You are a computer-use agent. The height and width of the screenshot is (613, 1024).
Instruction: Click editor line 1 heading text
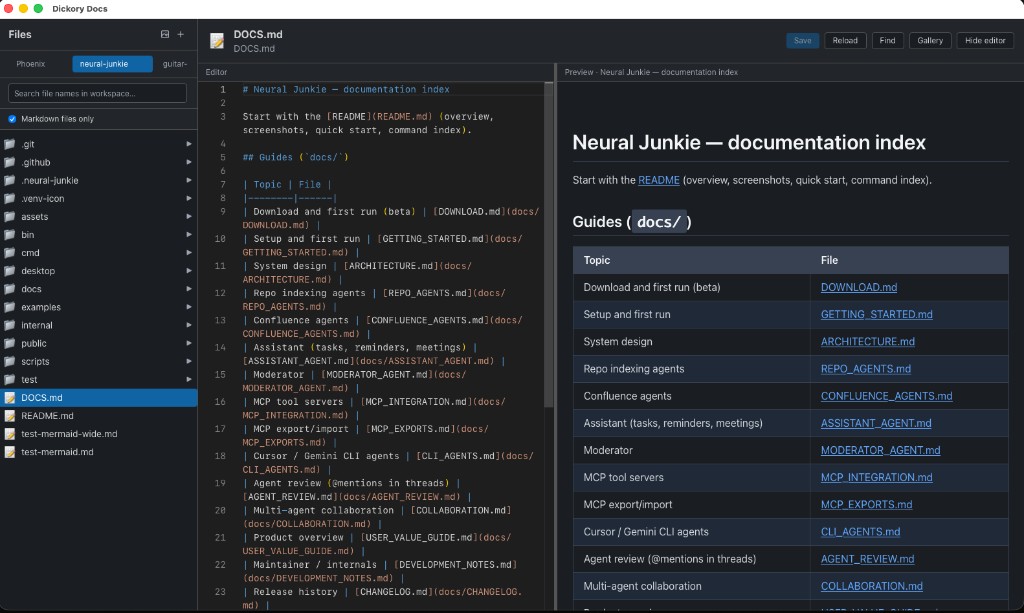[345, 89]
